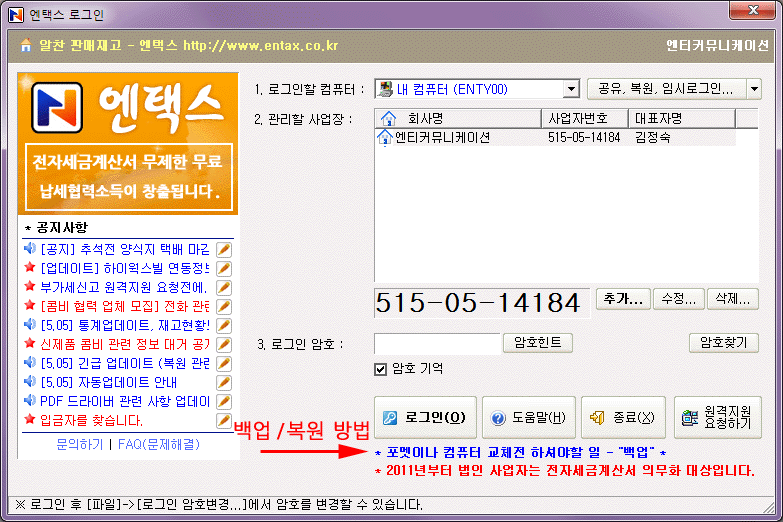Screen dimensions: 783x522
Task: Open 부가세신고 원격지원 요청전에 notice
Action: 123,287
